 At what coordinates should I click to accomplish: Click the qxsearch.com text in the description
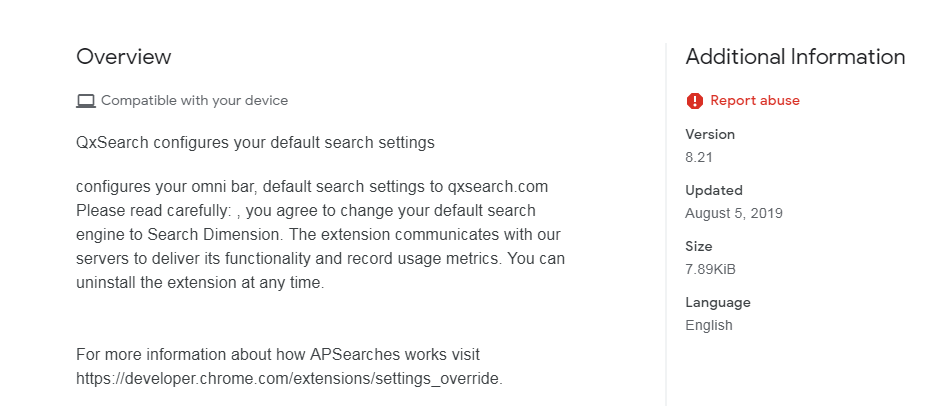tap(497, 186)
